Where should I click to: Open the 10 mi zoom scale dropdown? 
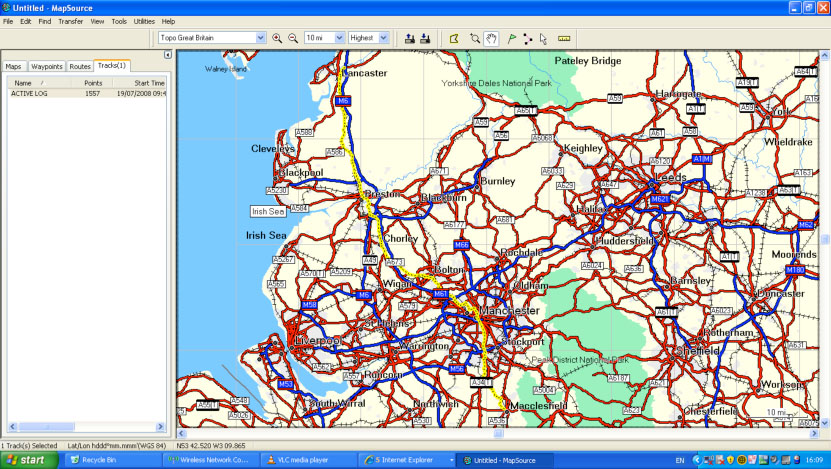(339, 38)
